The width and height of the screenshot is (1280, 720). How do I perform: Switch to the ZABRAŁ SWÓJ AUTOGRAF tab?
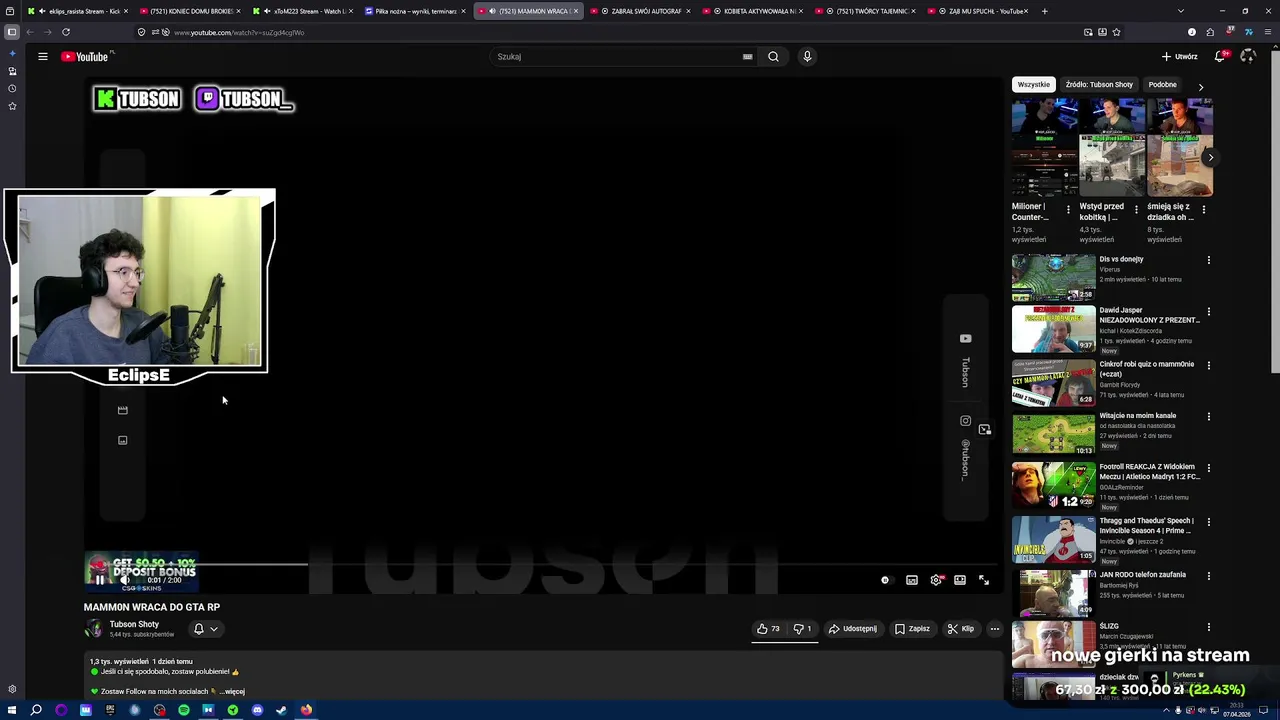(x=641, y=11)
